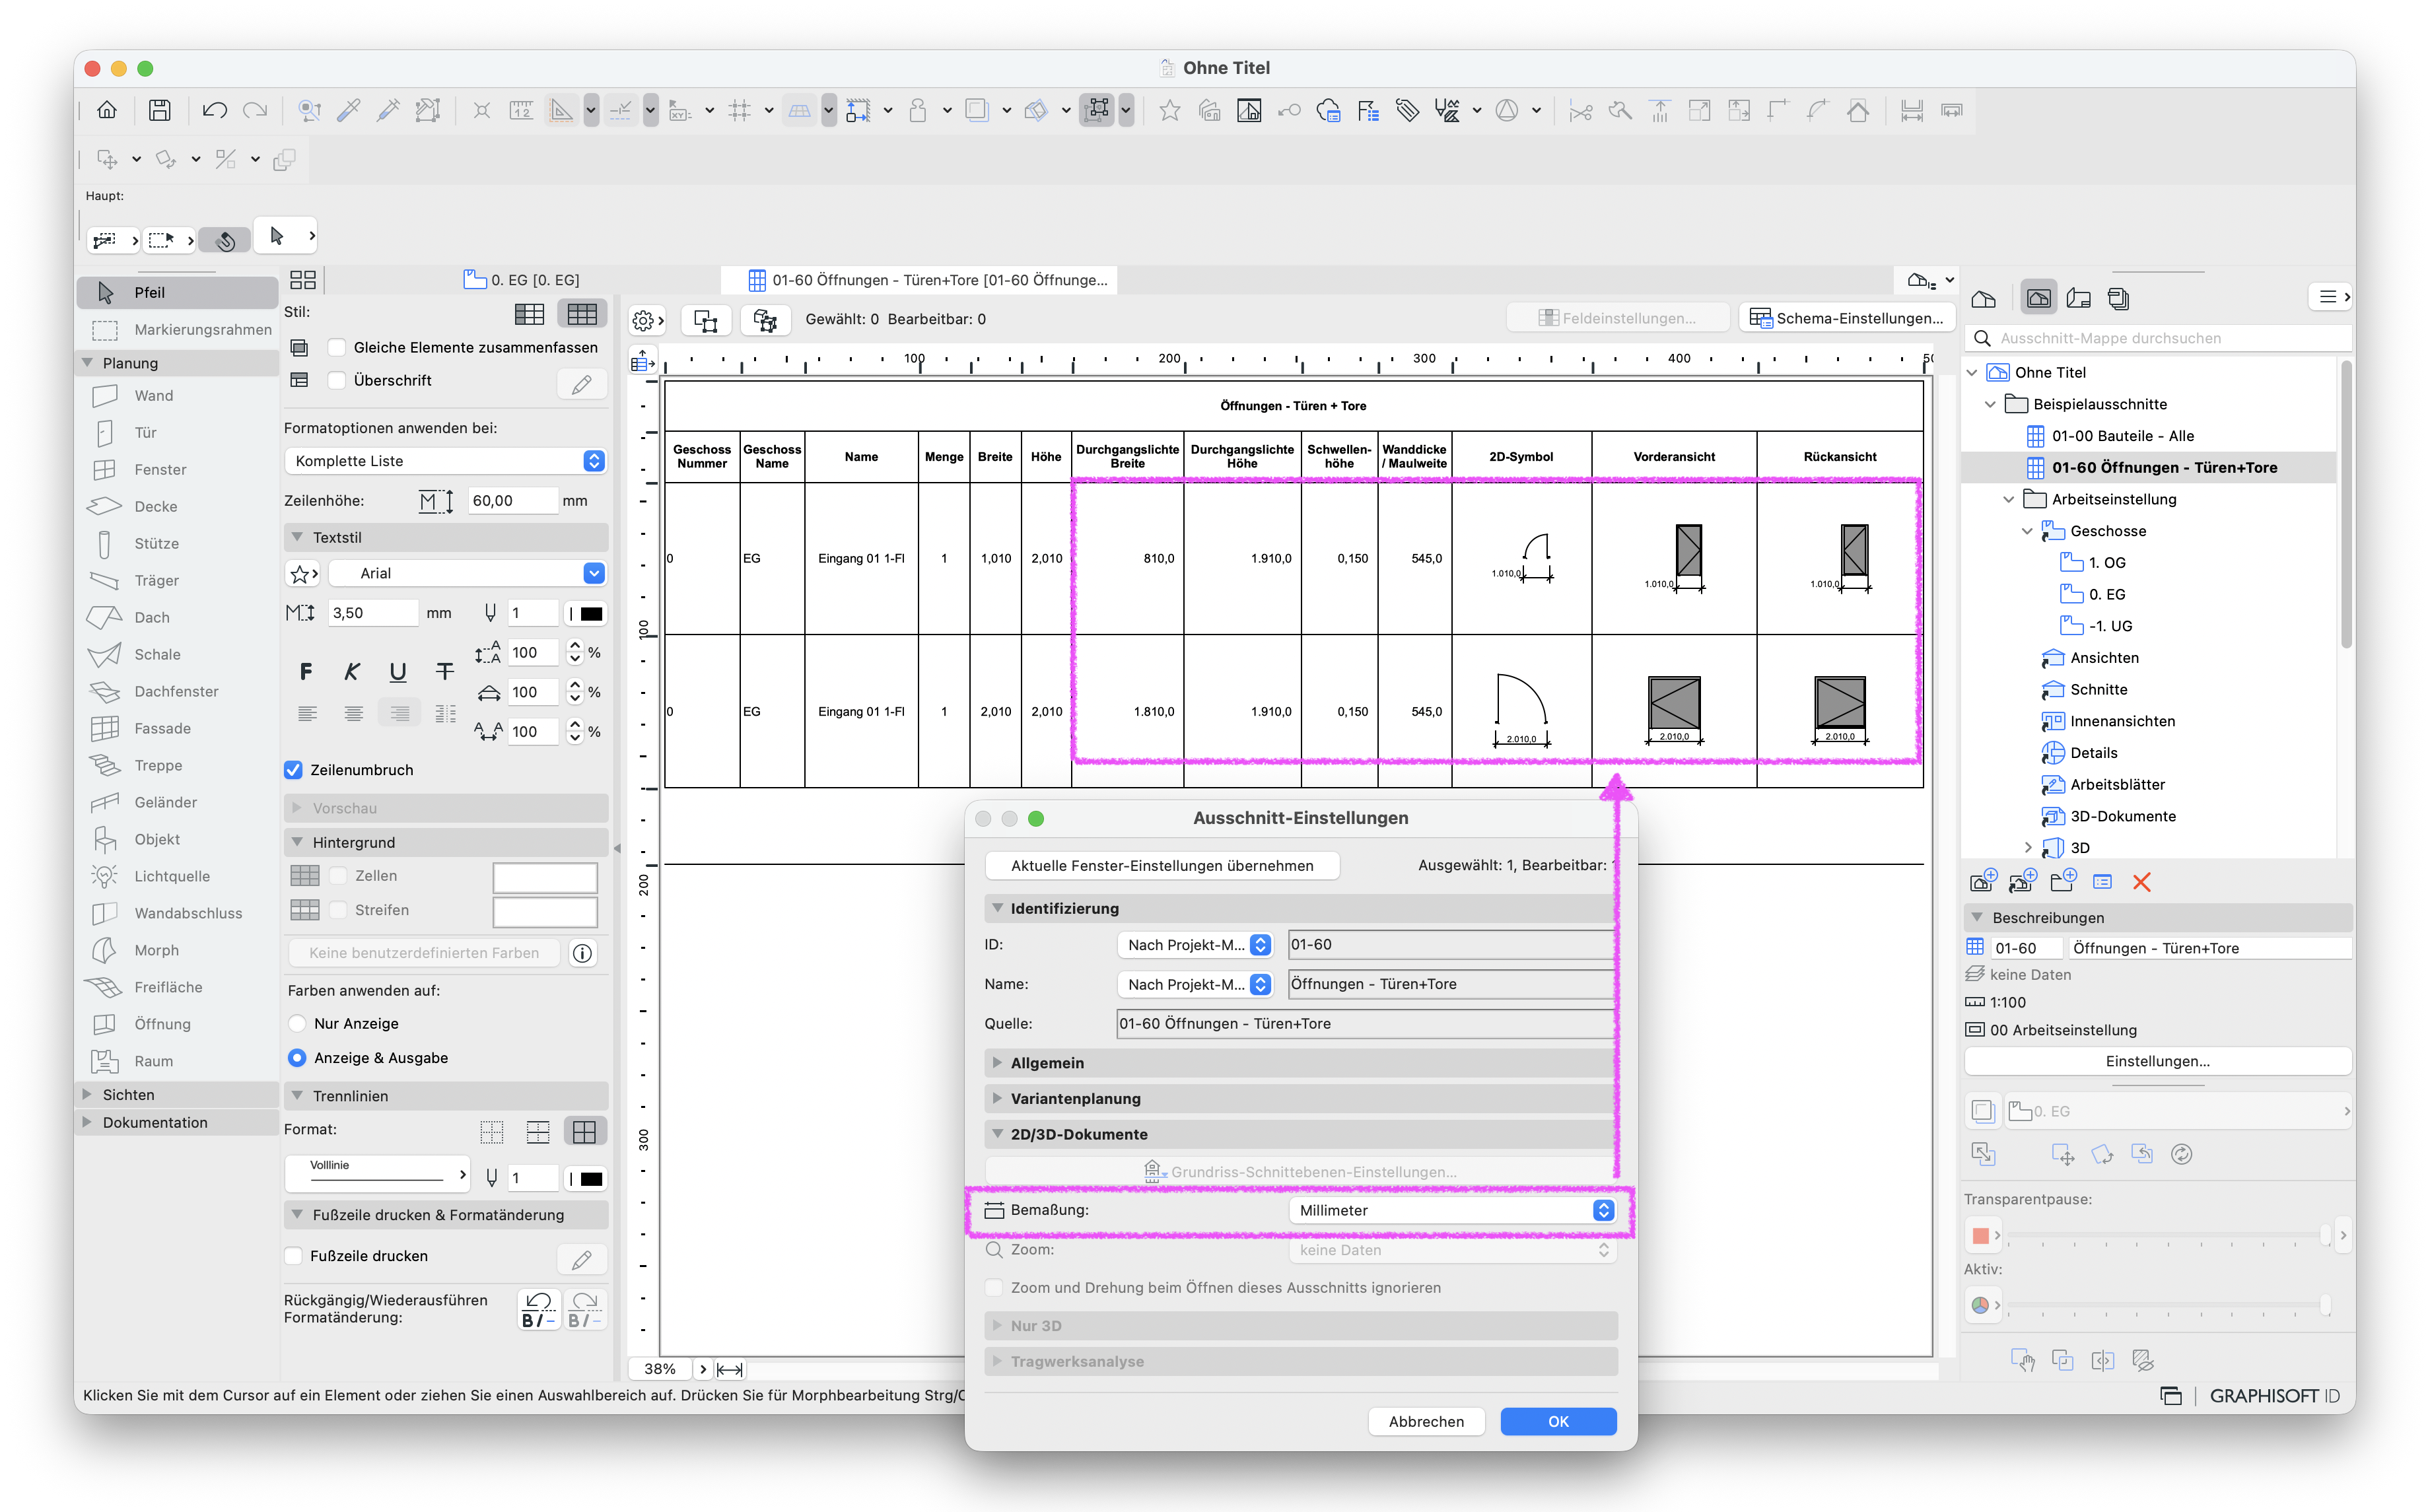Collapse the Geschosse tree node

2027,531
